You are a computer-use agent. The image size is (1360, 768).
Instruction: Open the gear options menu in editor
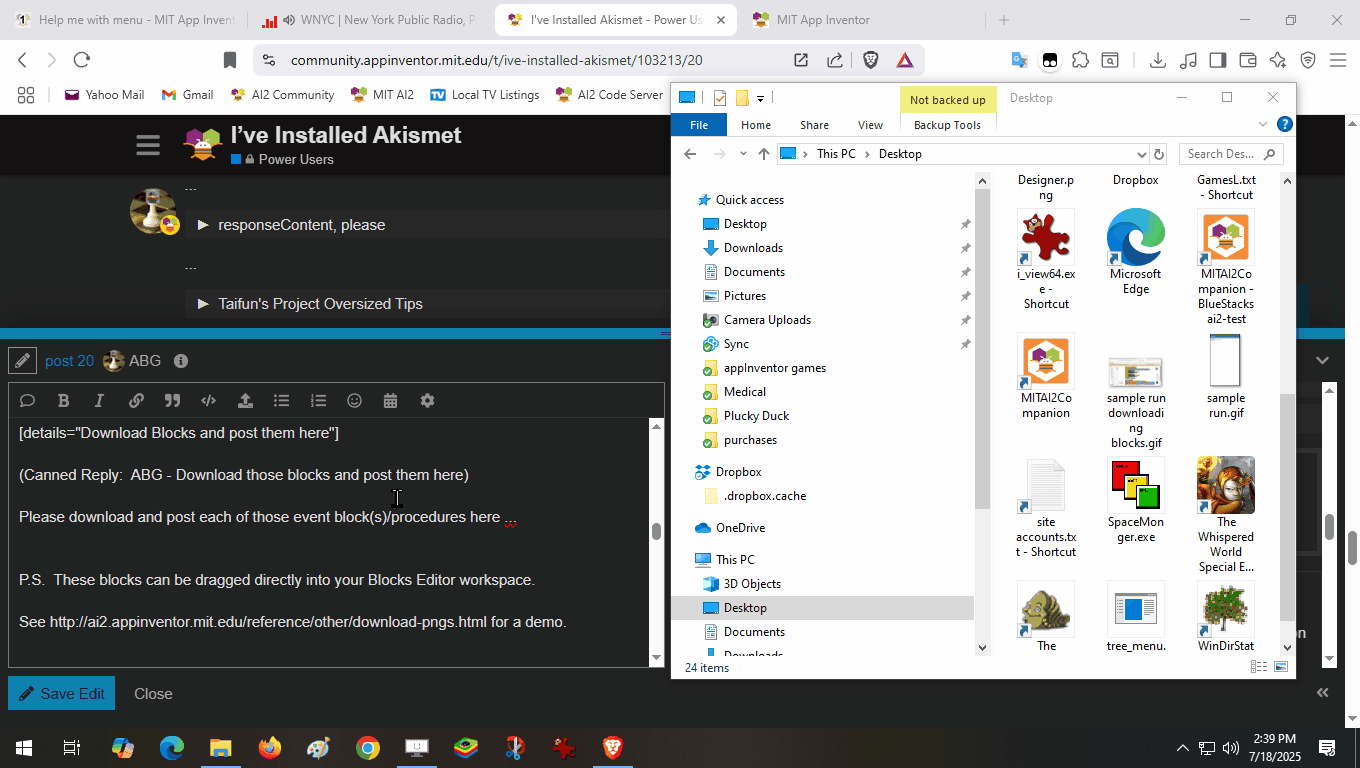click(427, 401)
